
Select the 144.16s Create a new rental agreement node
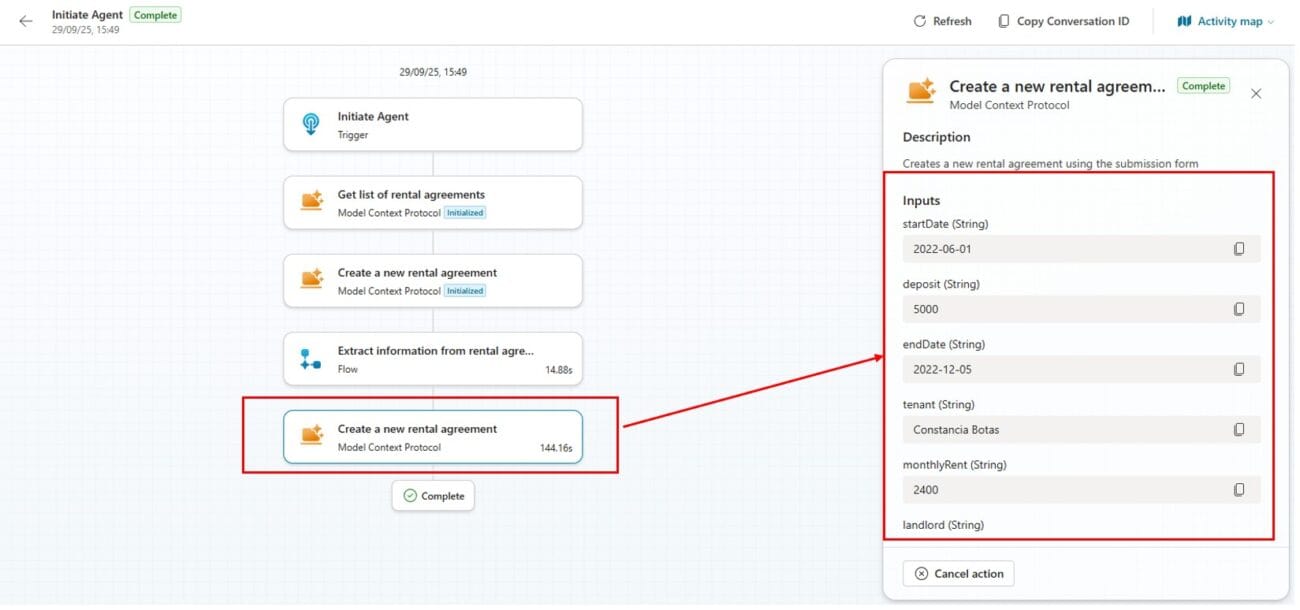(x=432, y=438)
